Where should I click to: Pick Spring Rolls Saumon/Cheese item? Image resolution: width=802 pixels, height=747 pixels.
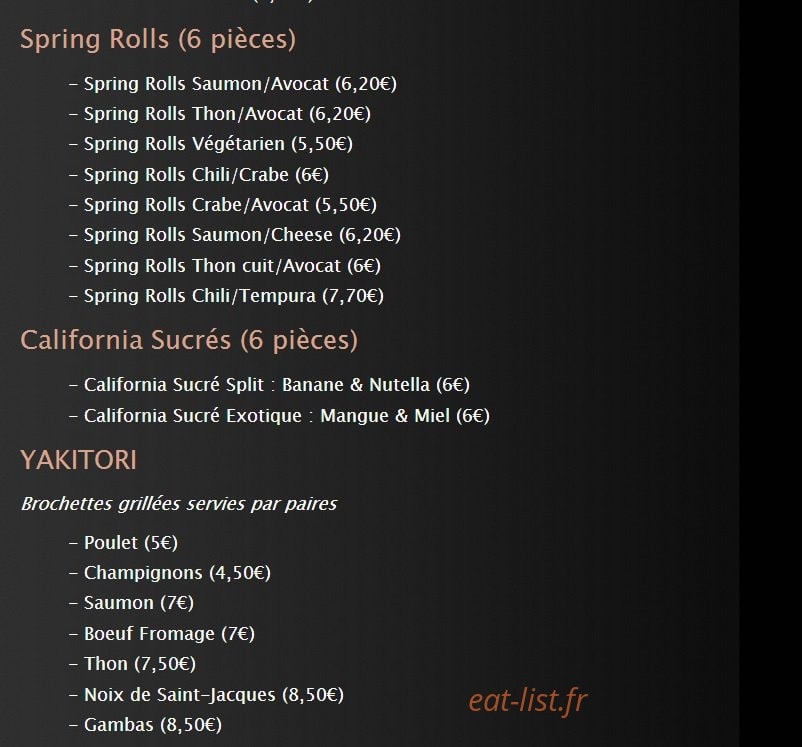click(x=235, y=235)
